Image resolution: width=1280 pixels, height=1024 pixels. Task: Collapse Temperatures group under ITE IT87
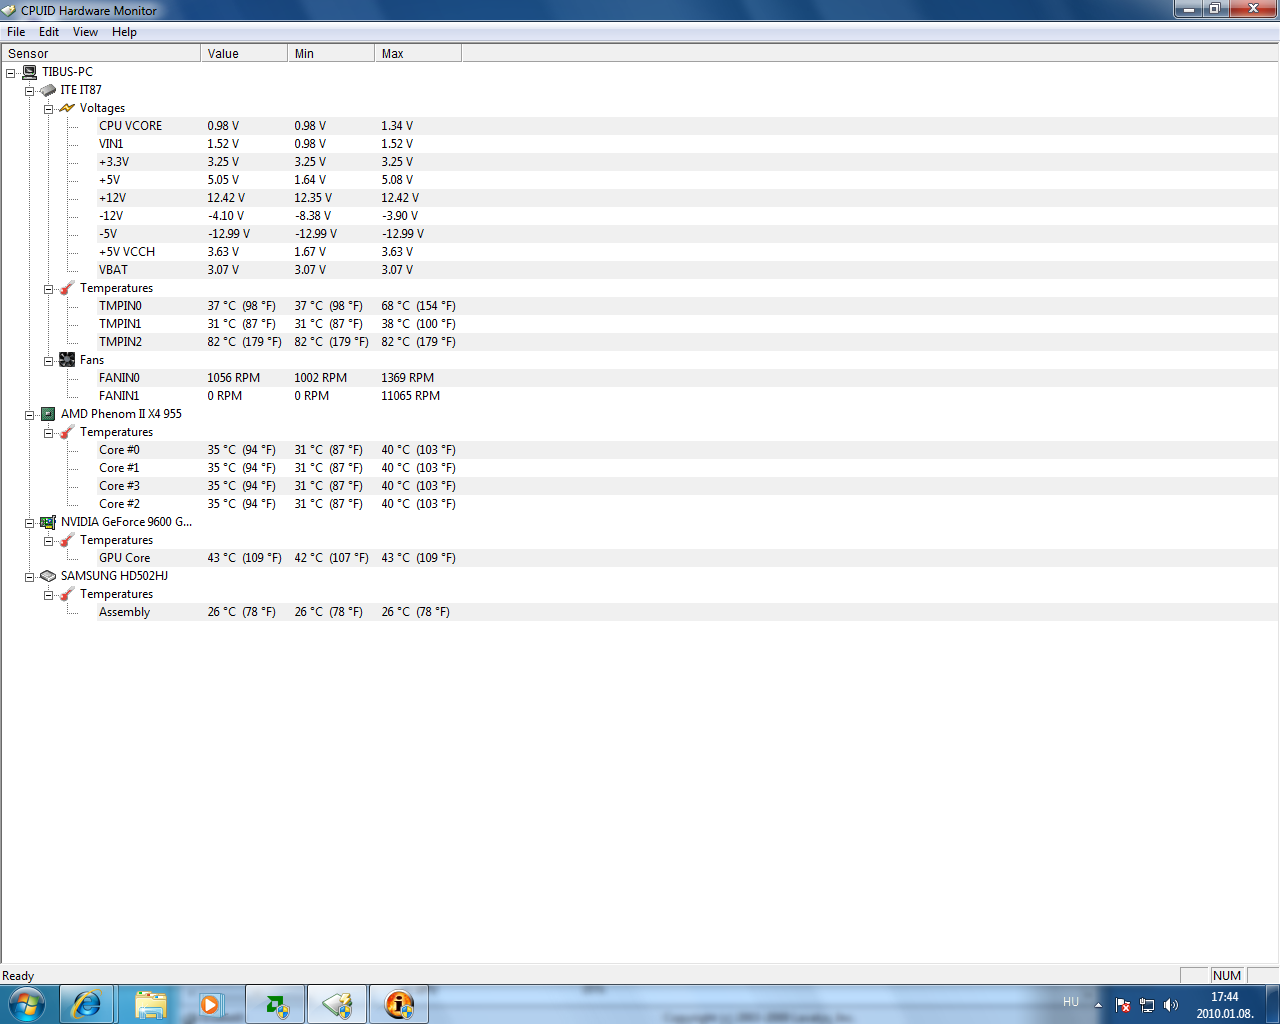coord(48,289)
